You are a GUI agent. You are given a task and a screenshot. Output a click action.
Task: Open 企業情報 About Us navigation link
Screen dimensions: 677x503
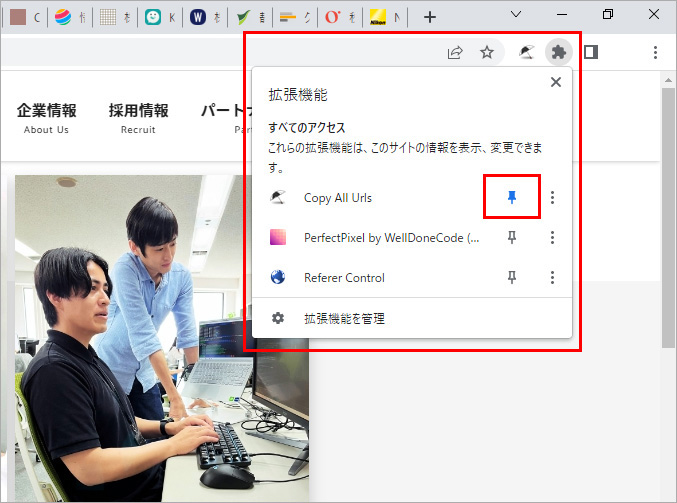pyautogui.click(x=47, y=118)
